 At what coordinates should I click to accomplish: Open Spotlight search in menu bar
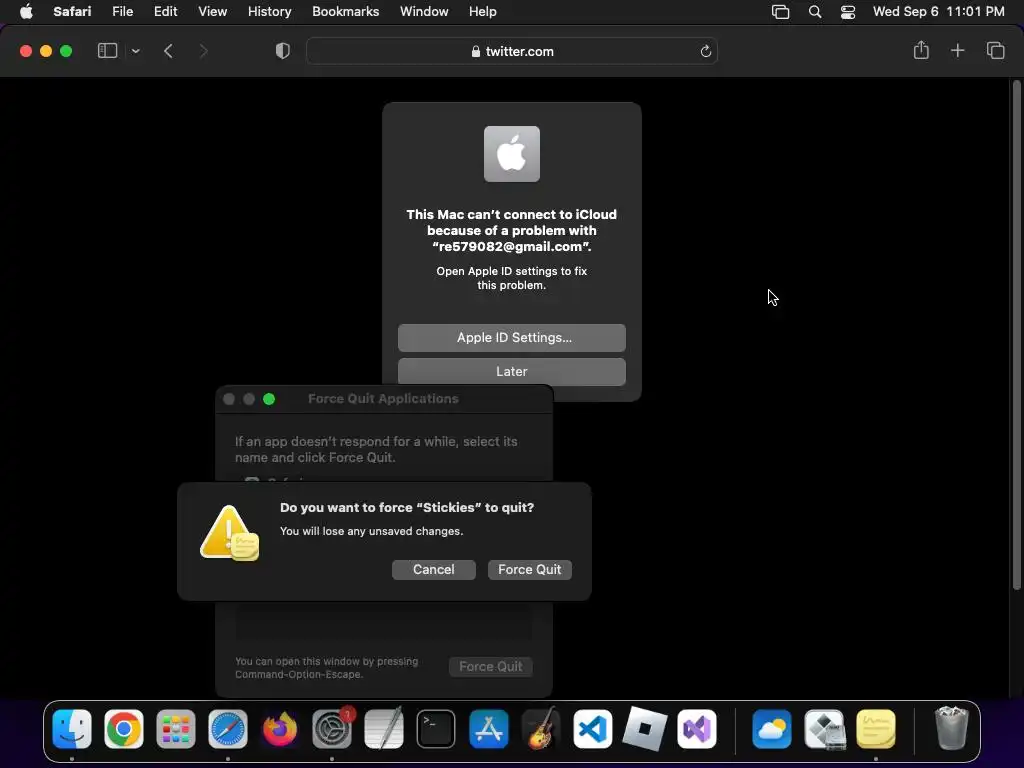[x=814, y=11]
